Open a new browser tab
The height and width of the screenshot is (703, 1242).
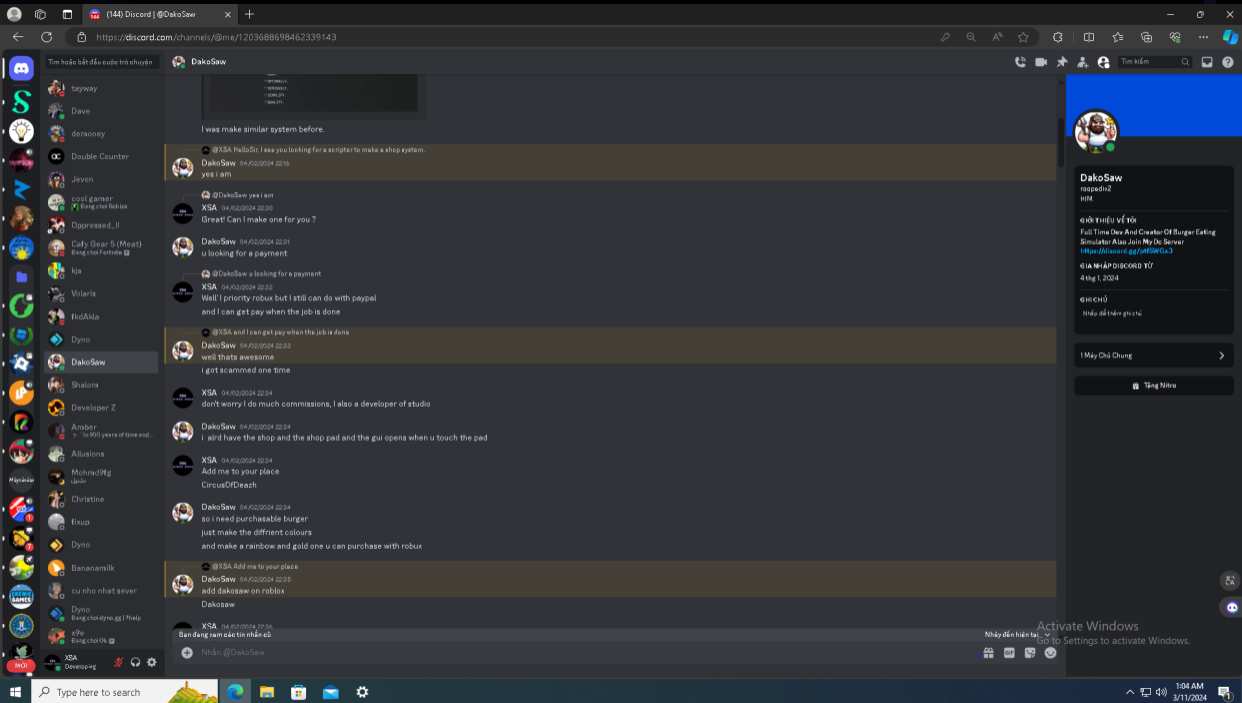pos(249,14)
